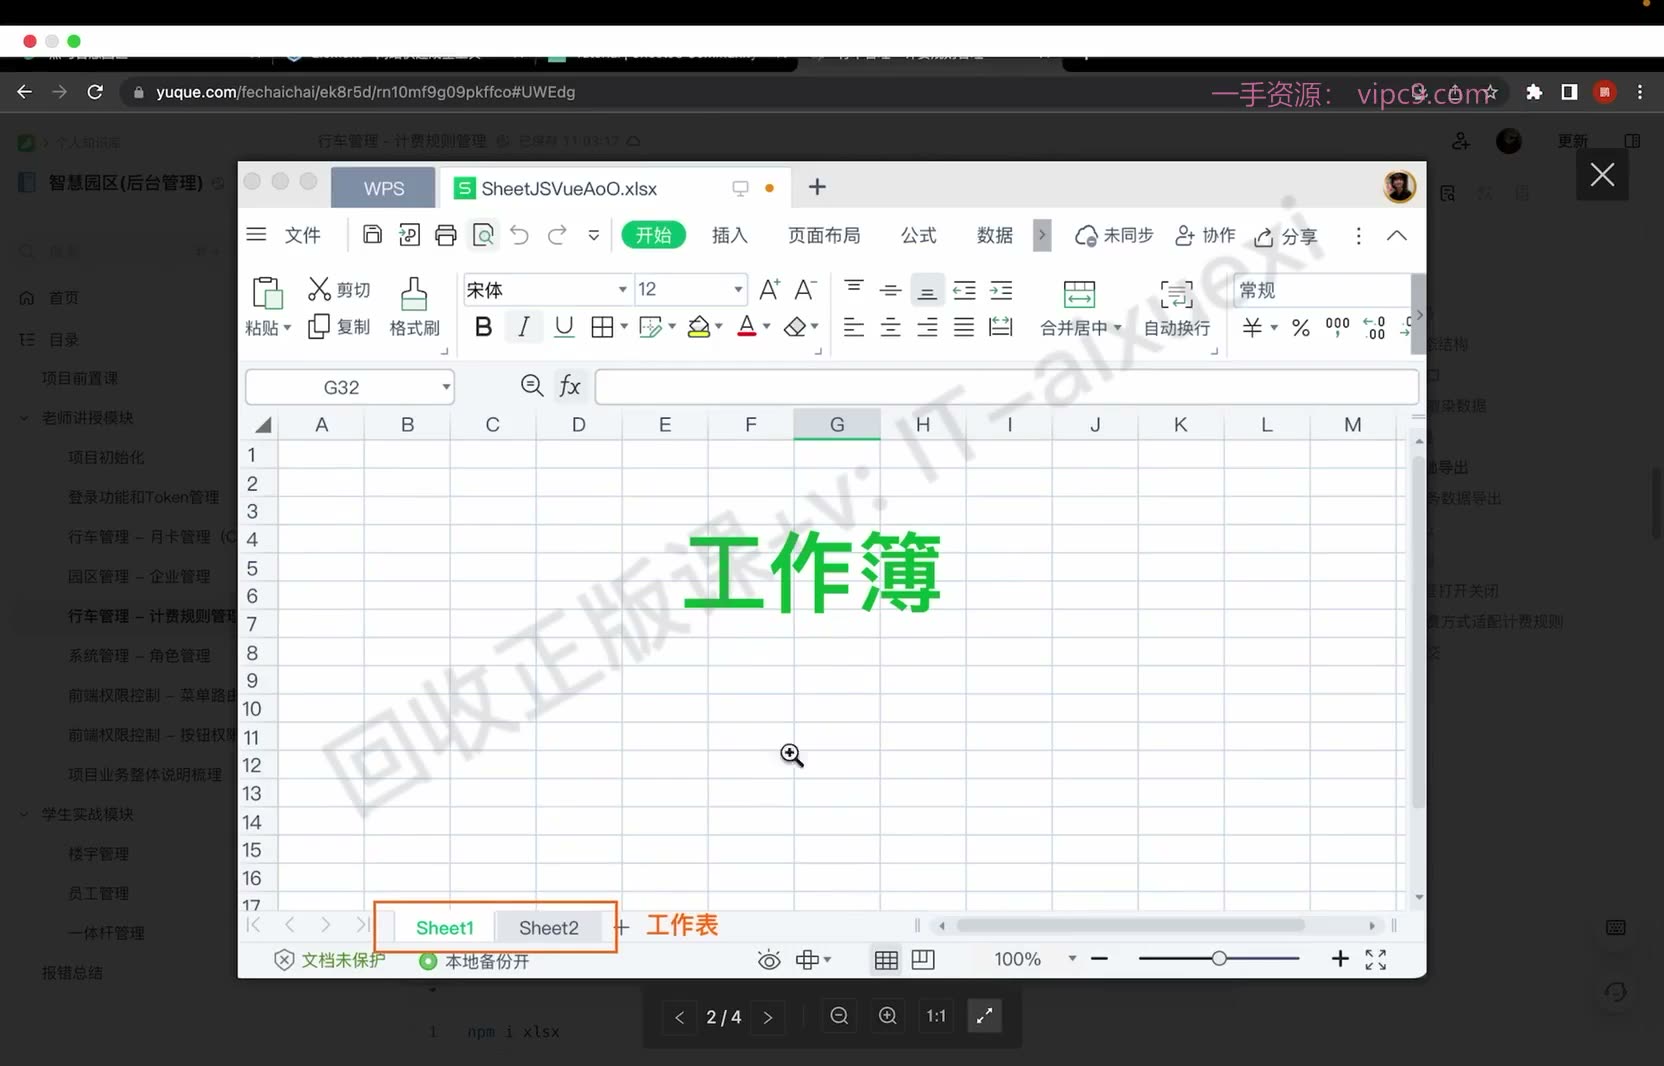The height and width of the screenshot is (1066, 1664).
Task: Click the paste clipboard icon
Action: pos(267,293)
